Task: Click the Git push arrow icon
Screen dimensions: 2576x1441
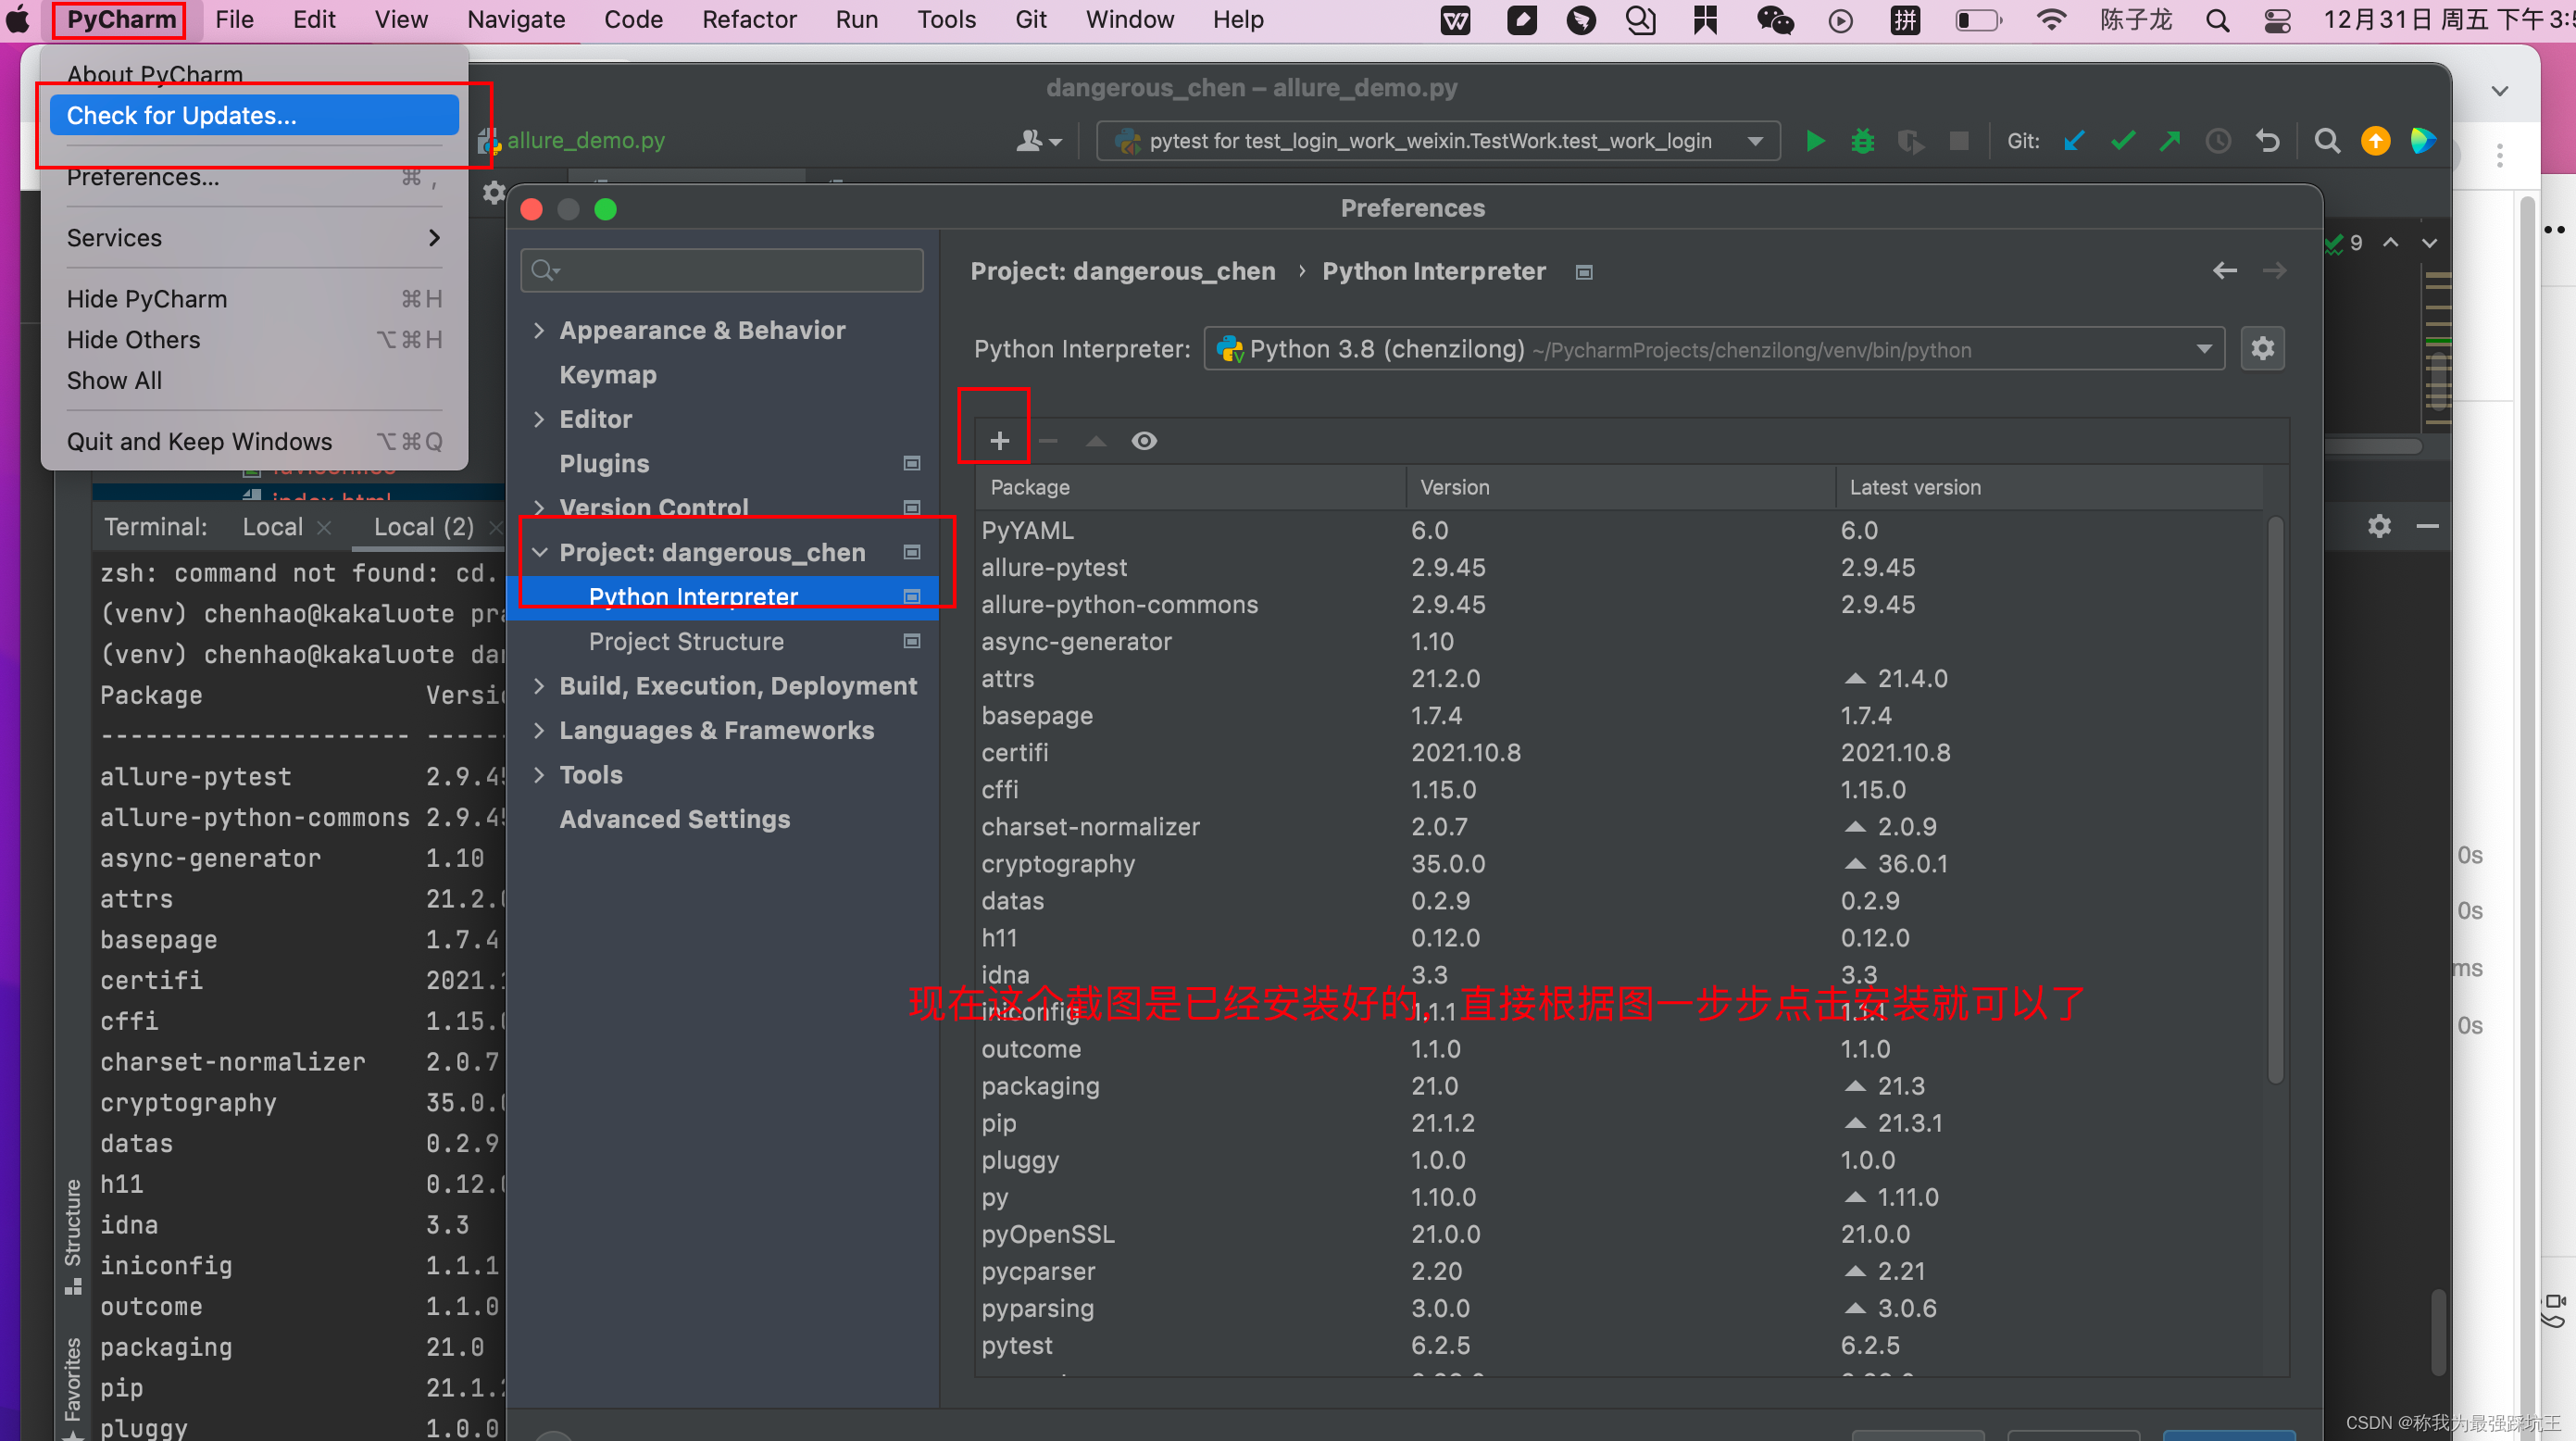Action: click(2169, 141)
